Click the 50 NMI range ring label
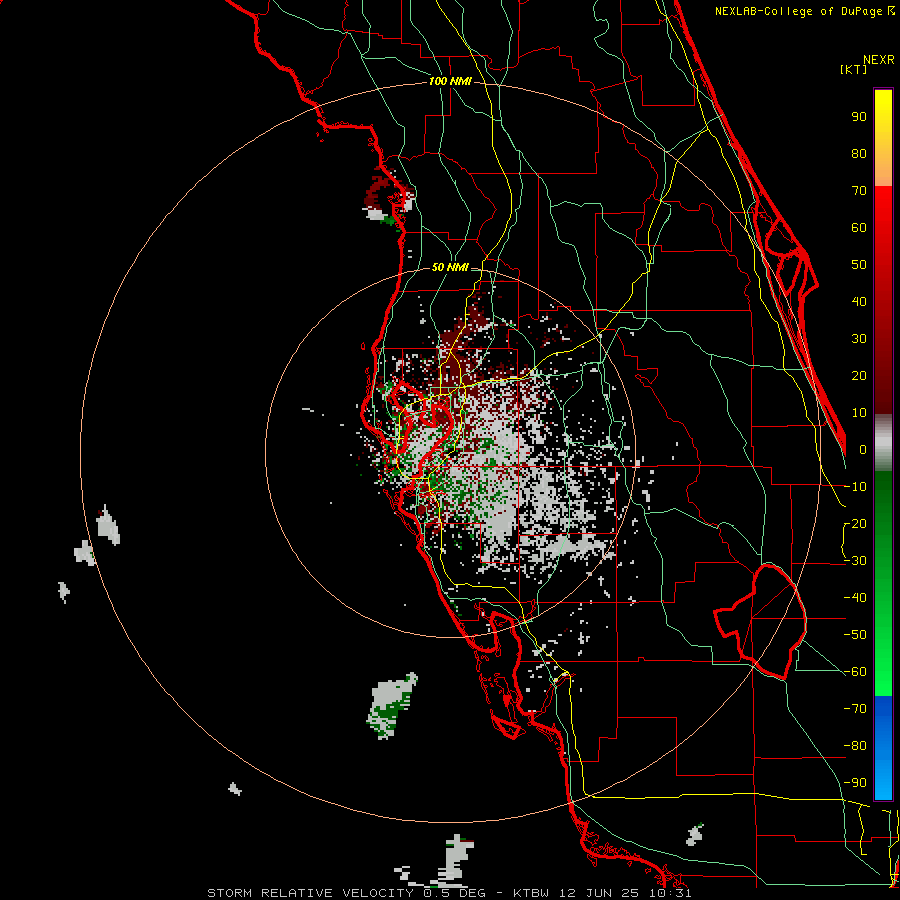This screenshot has height=900, width=900. 450,267
